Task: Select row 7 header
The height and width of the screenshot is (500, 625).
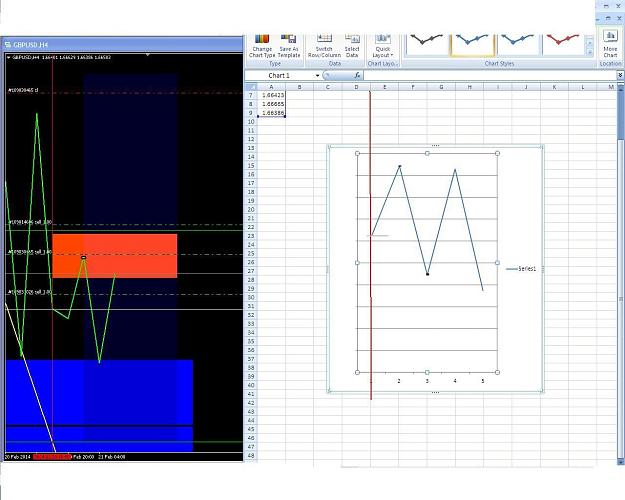Action: tap(251, 95)
